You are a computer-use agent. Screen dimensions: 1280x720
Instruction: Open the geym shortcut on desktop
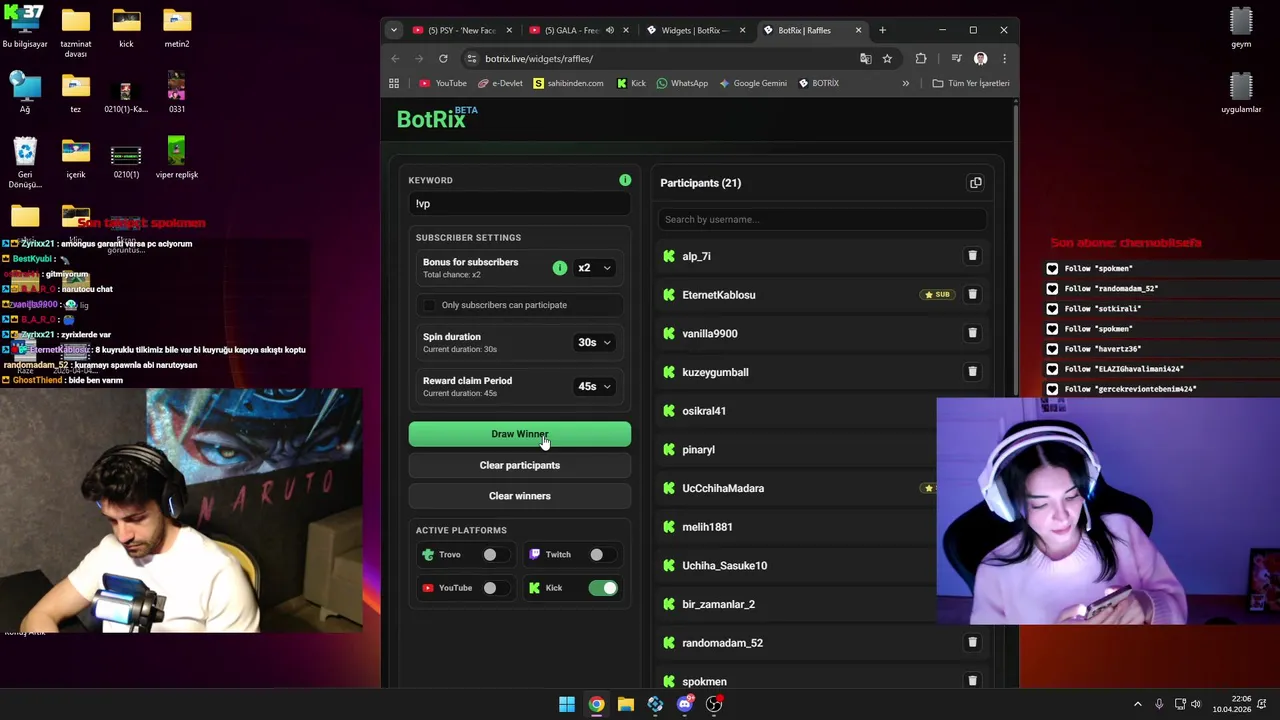pyautogui.click(x=1241, y=28)
